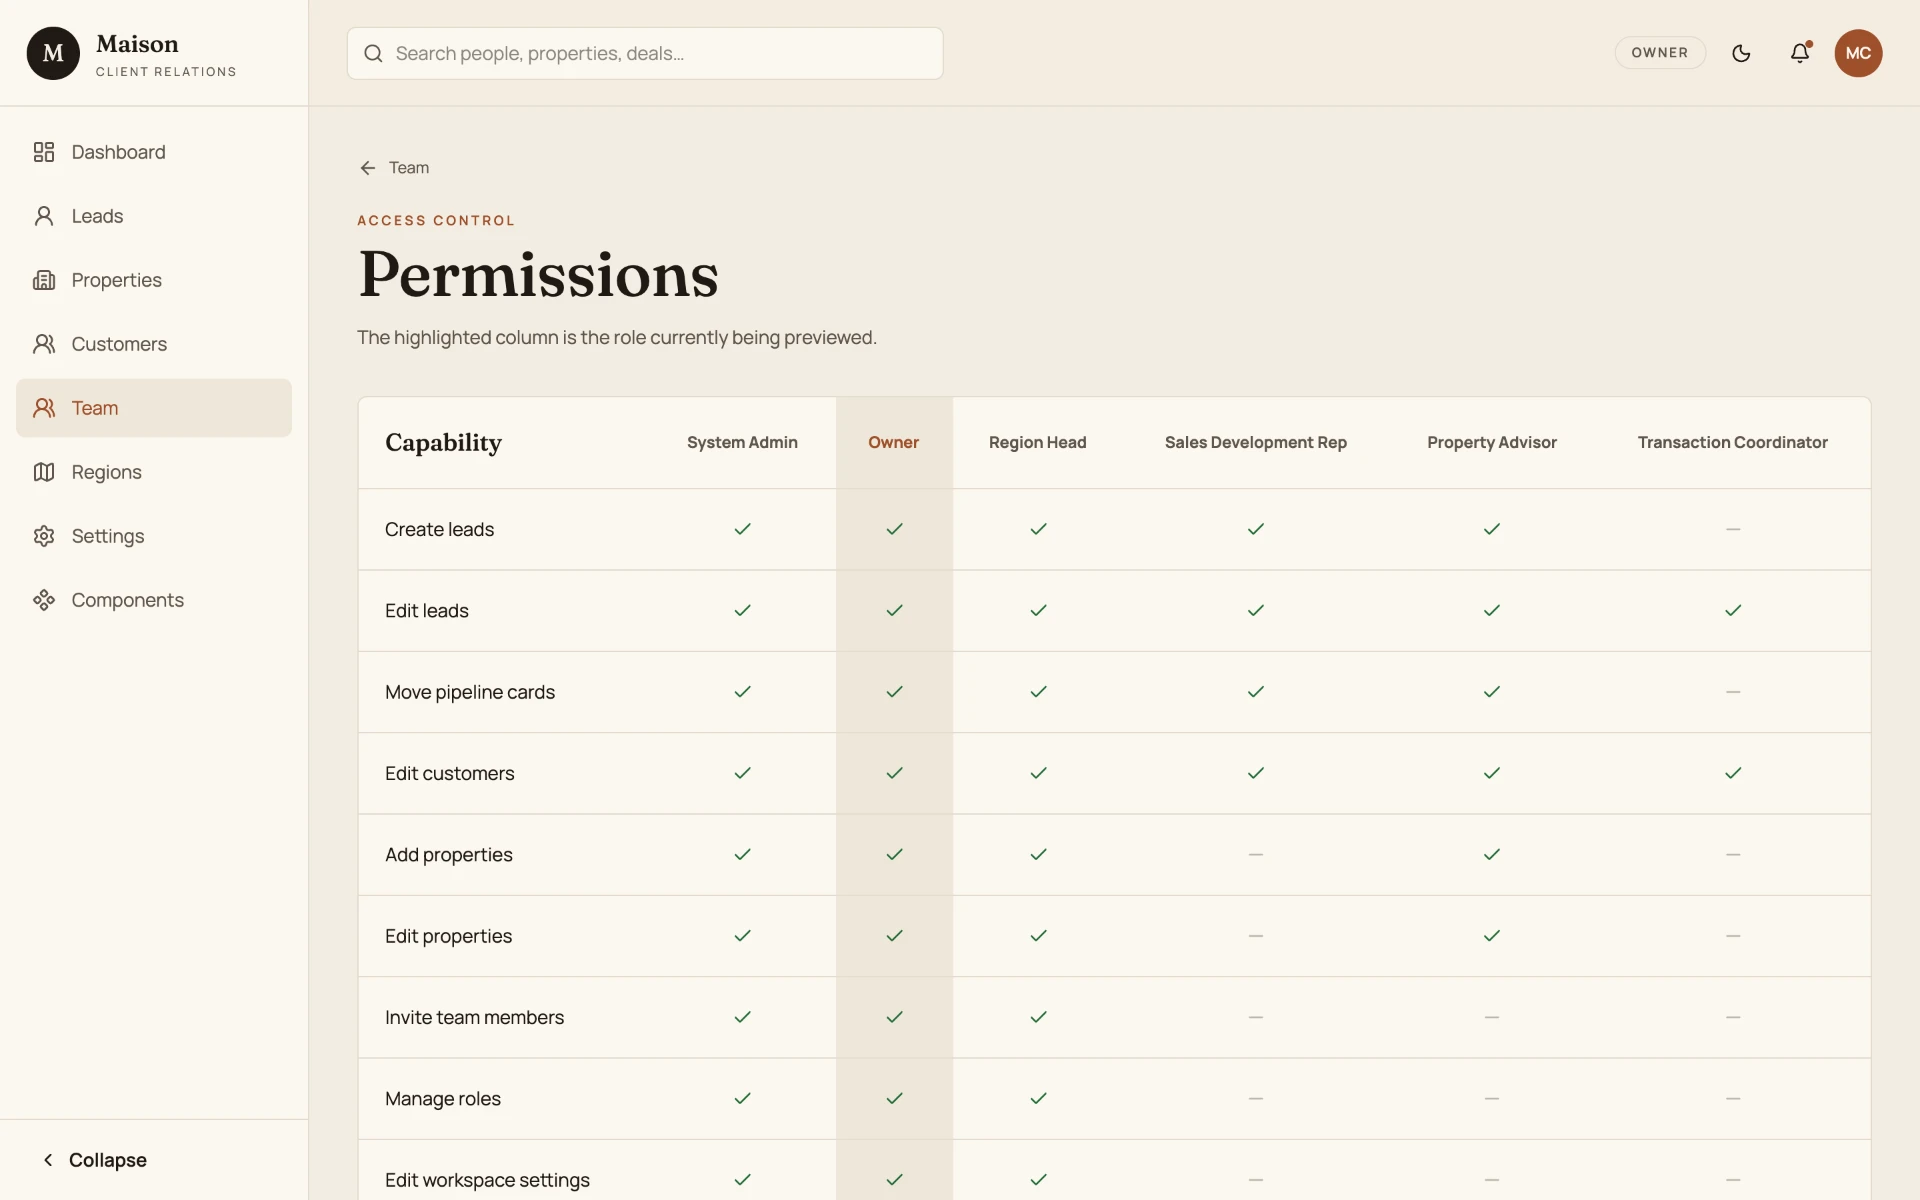Click Manage roles check for Region Head
Screen dimensions: 1920x1200
(x=1038, y=1098)
